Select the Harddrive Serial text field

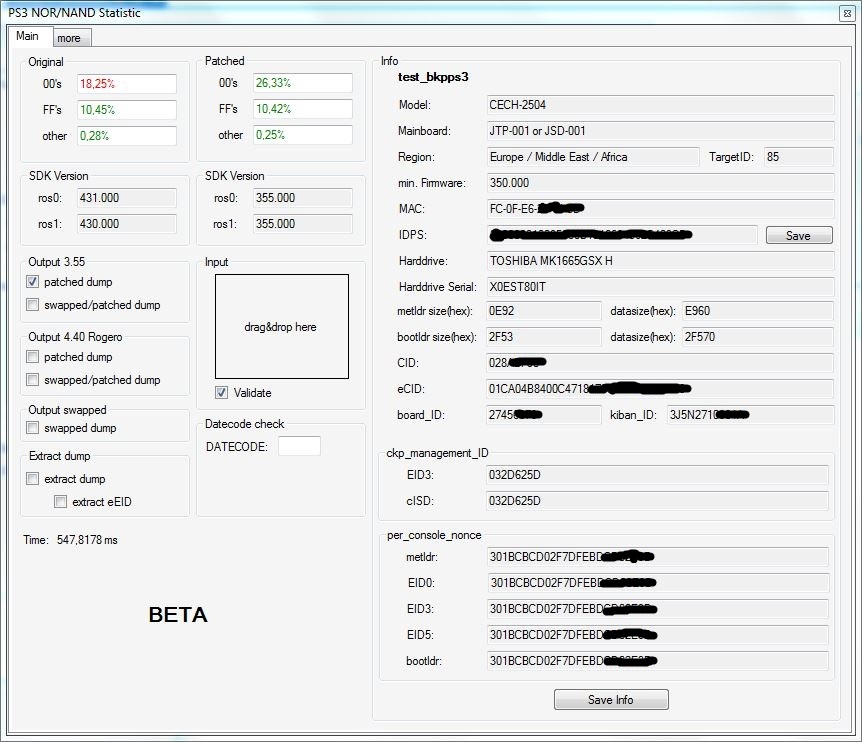pyautogui.click(x=659, y=287)
